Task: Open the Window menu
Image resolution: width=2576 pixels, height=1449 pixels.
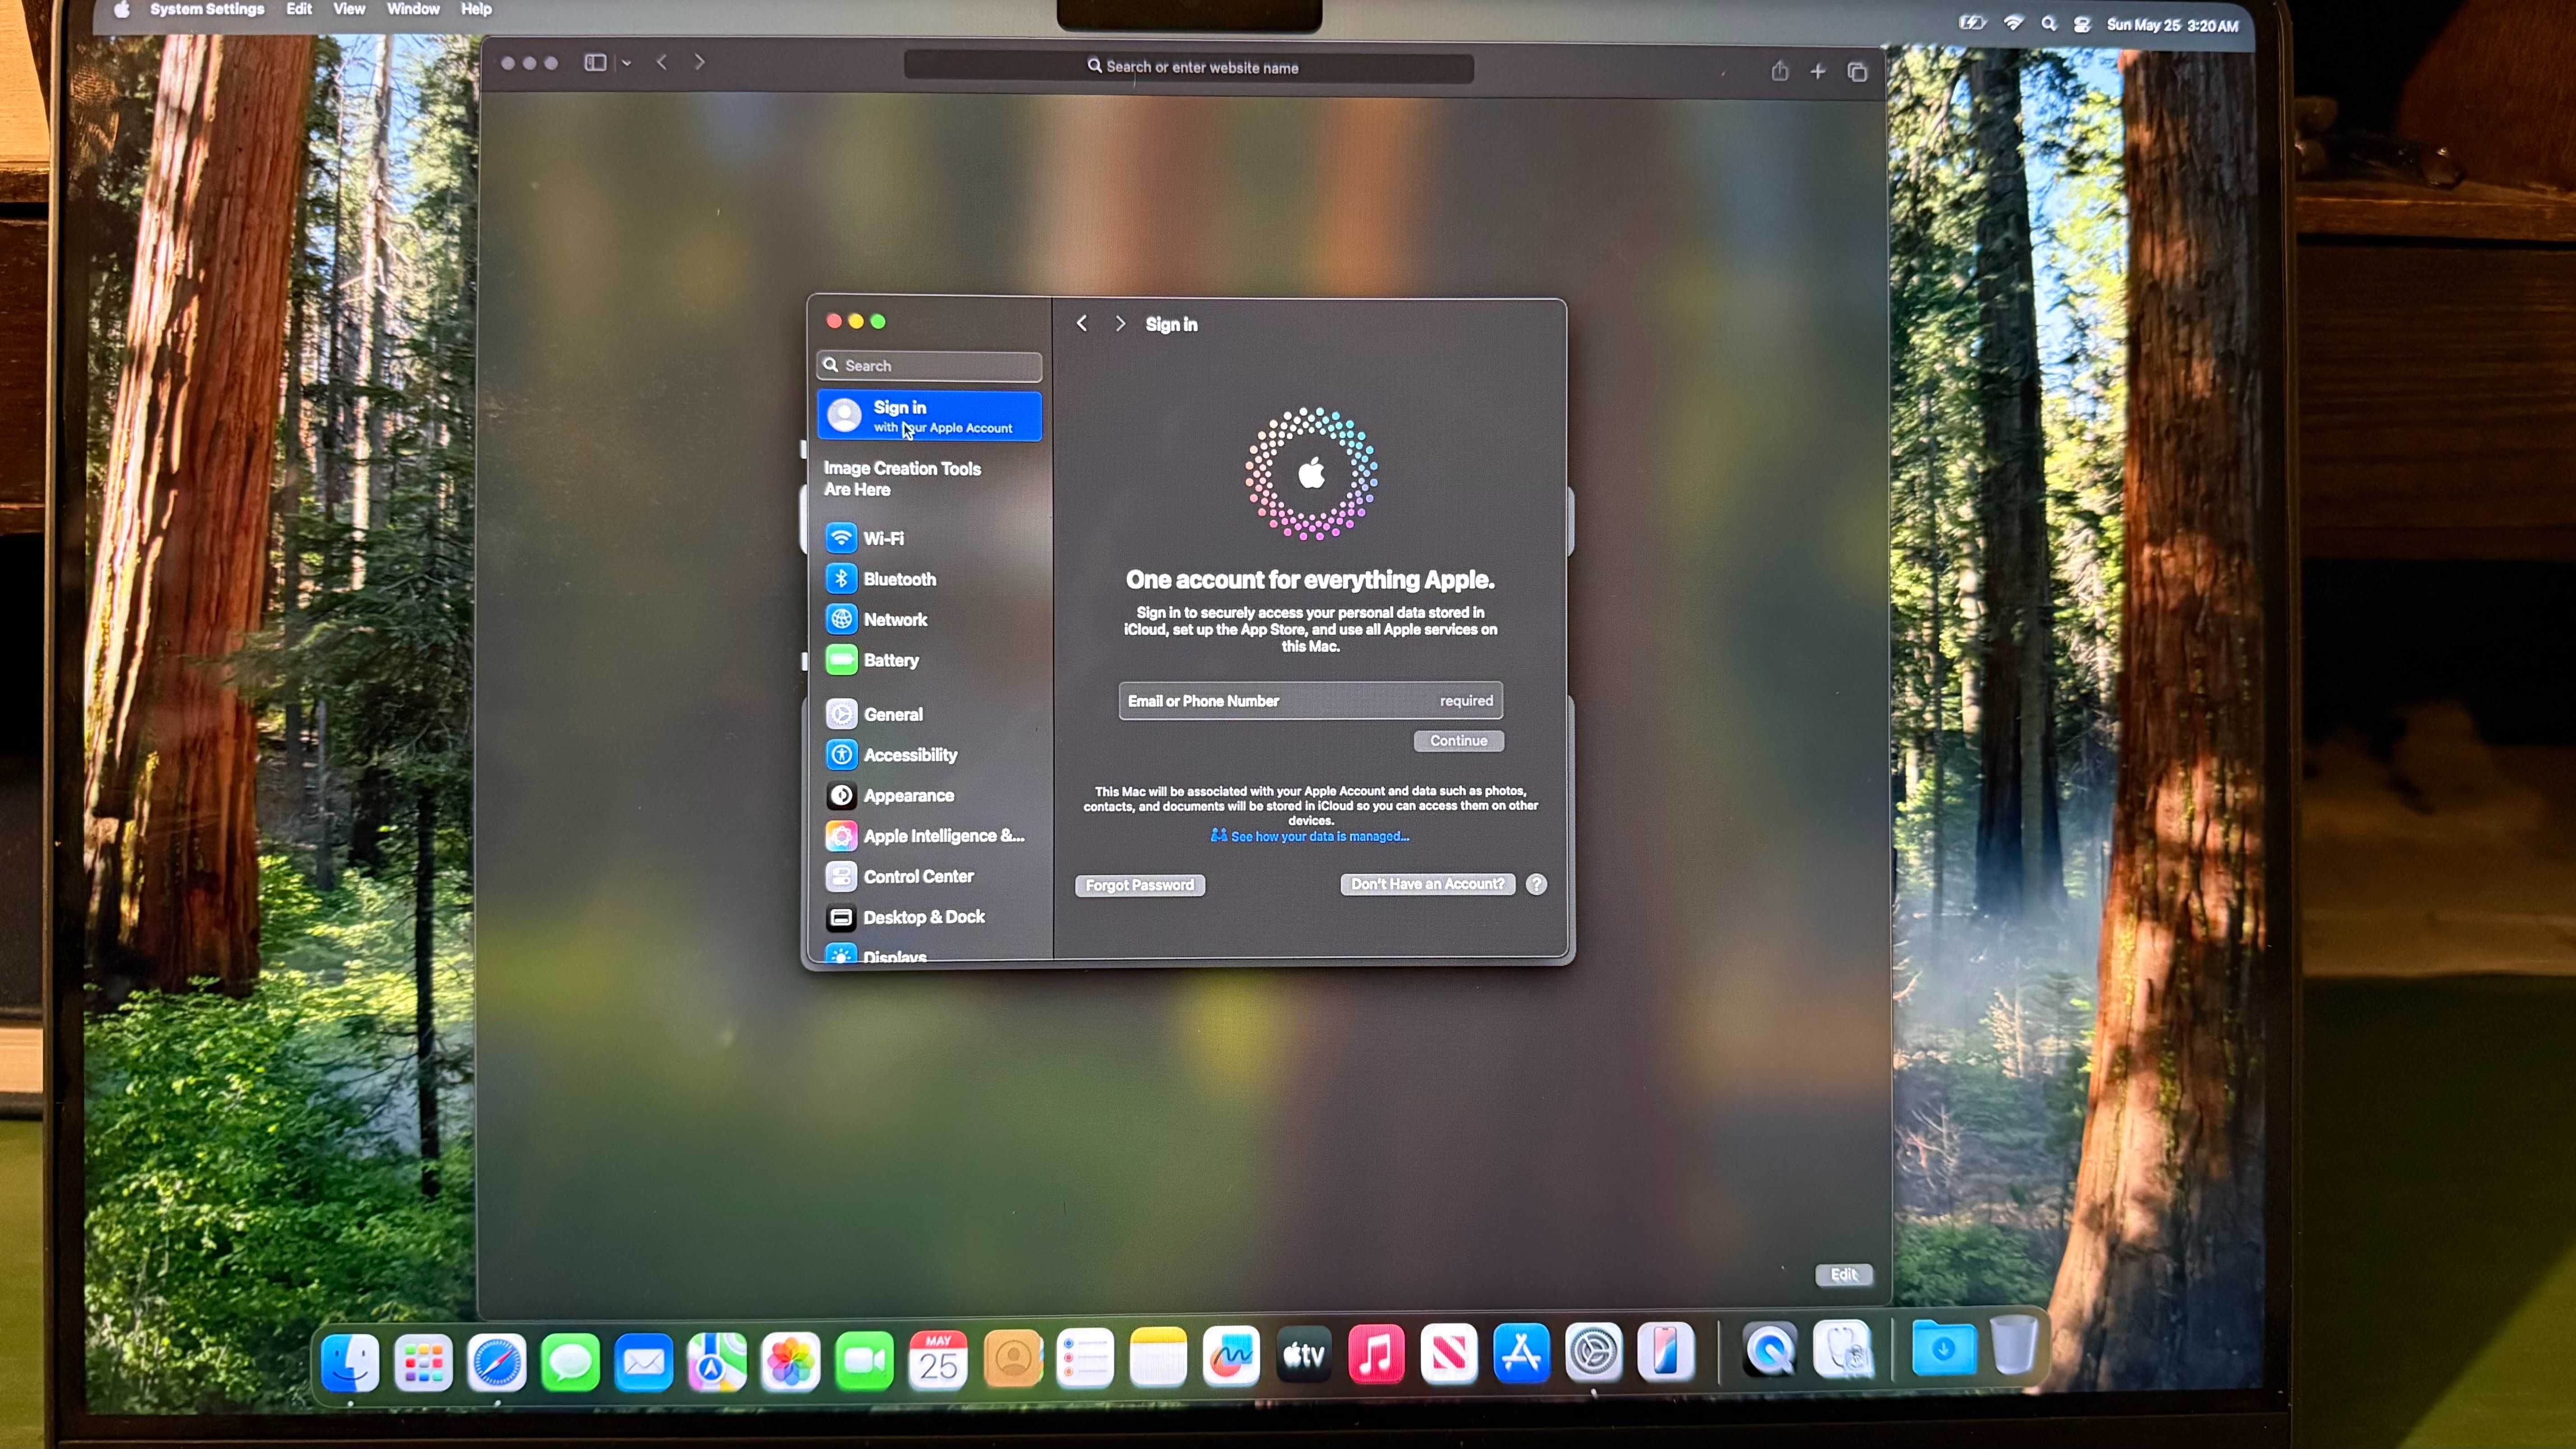Action: (413, 9)
